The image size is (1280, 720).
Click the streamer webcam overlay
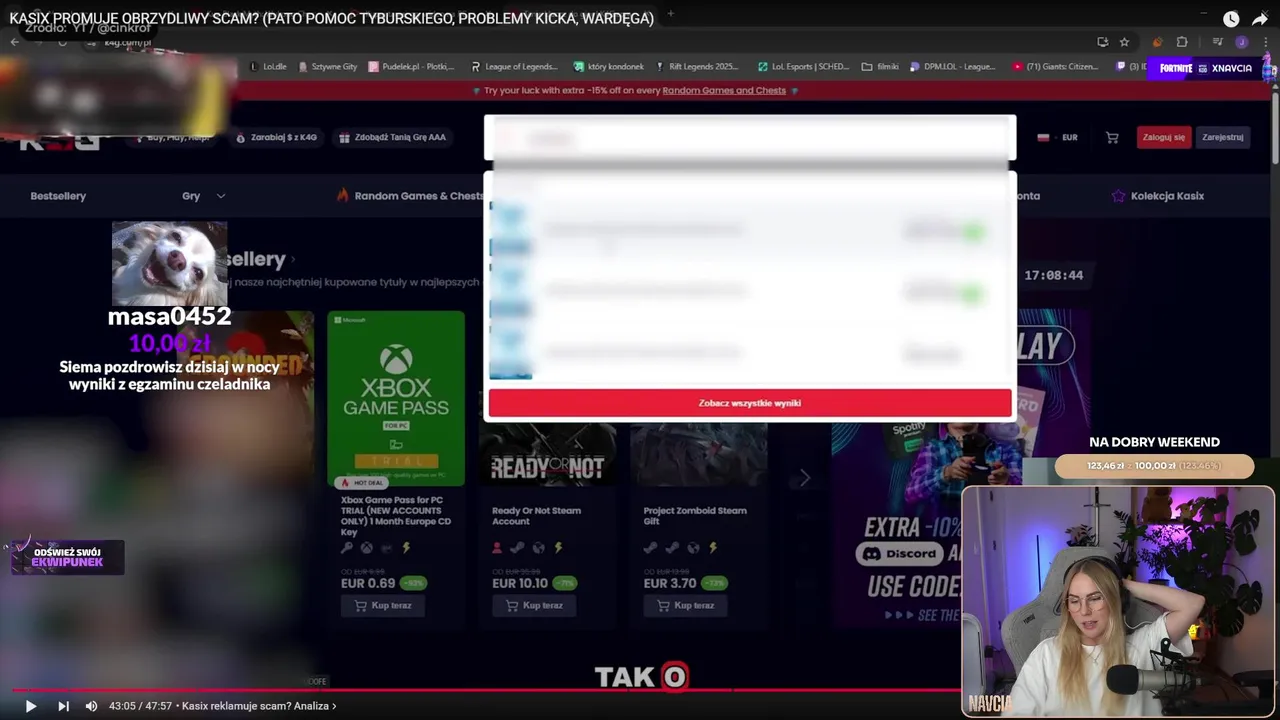click(1118, 601)
